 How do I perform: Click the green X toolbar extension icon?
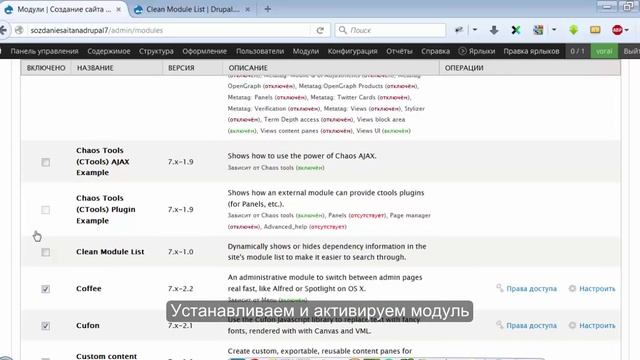516,30
